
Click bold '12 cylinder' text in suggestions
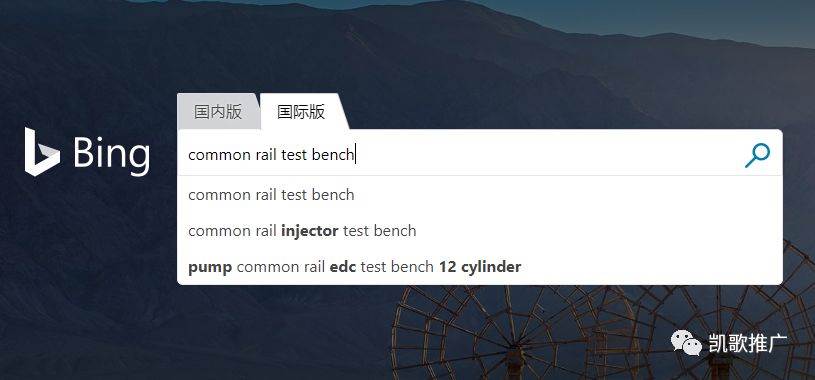coord(480,267)
